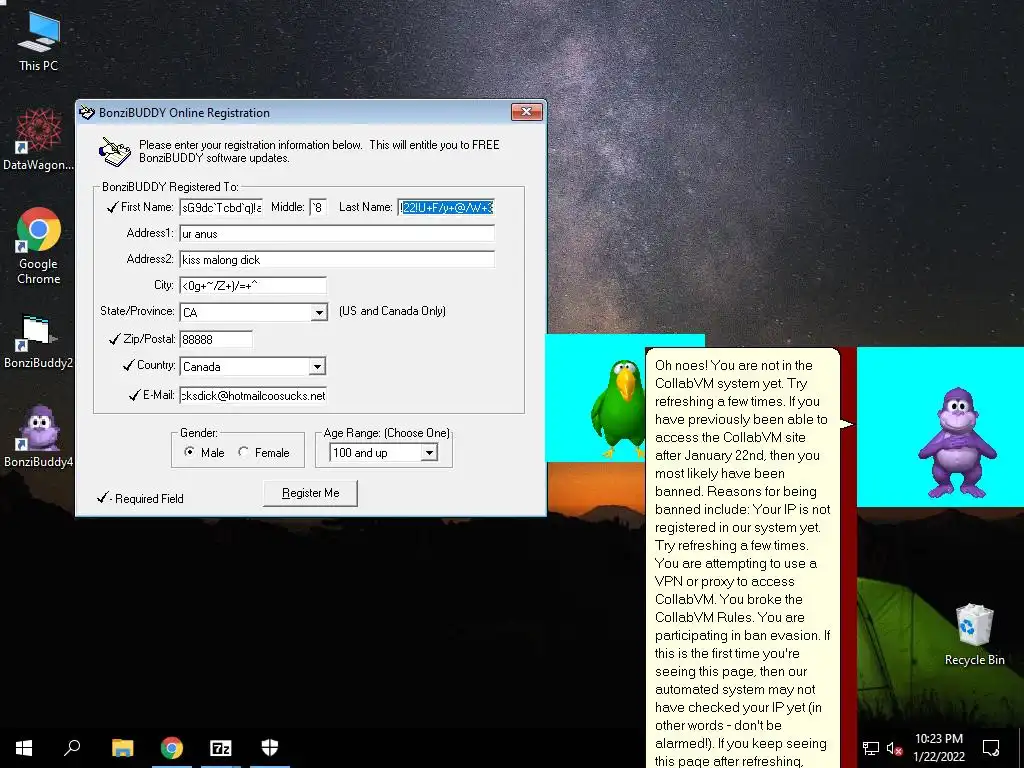Click the Zip/Postal field with 88888
Image resolution: width=1024 pixels, height=768 pixels.
[x=216, y=340]
